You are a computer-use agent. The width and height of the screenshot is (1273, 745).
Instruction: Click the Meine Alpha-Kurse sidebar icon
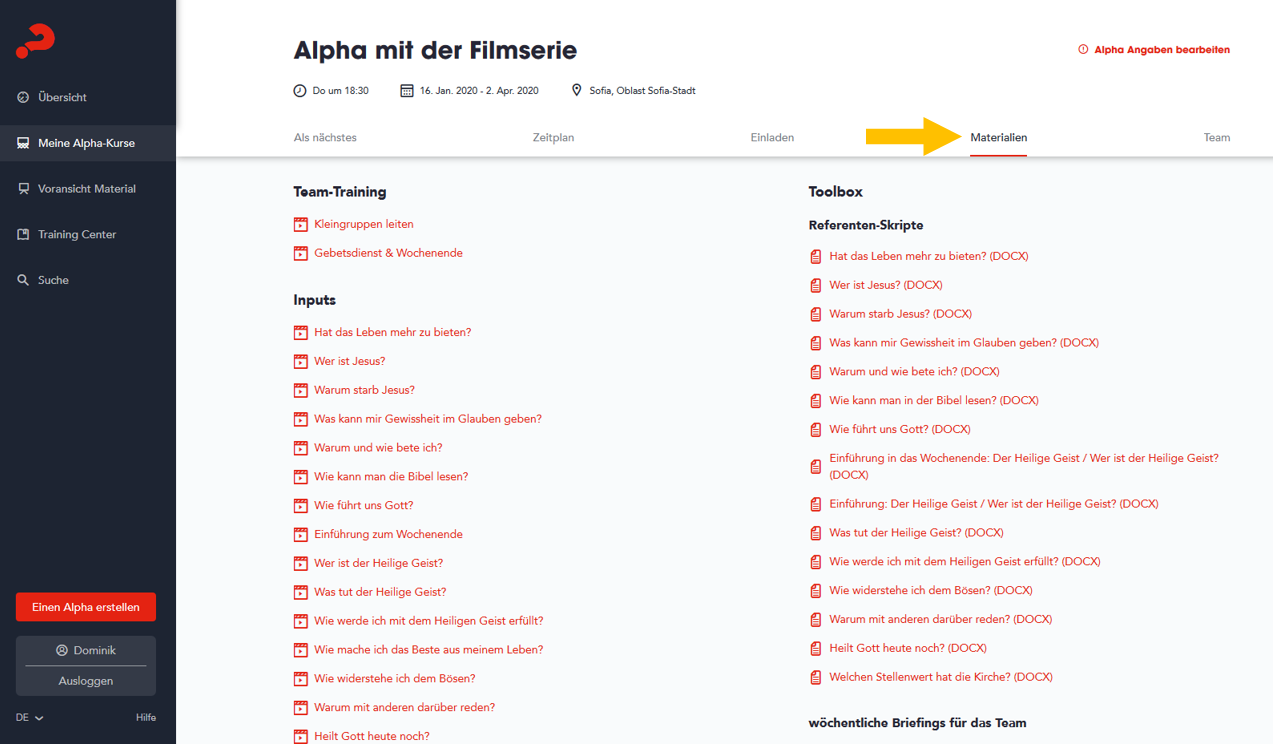pyautogui.click(x=23, y=143)
